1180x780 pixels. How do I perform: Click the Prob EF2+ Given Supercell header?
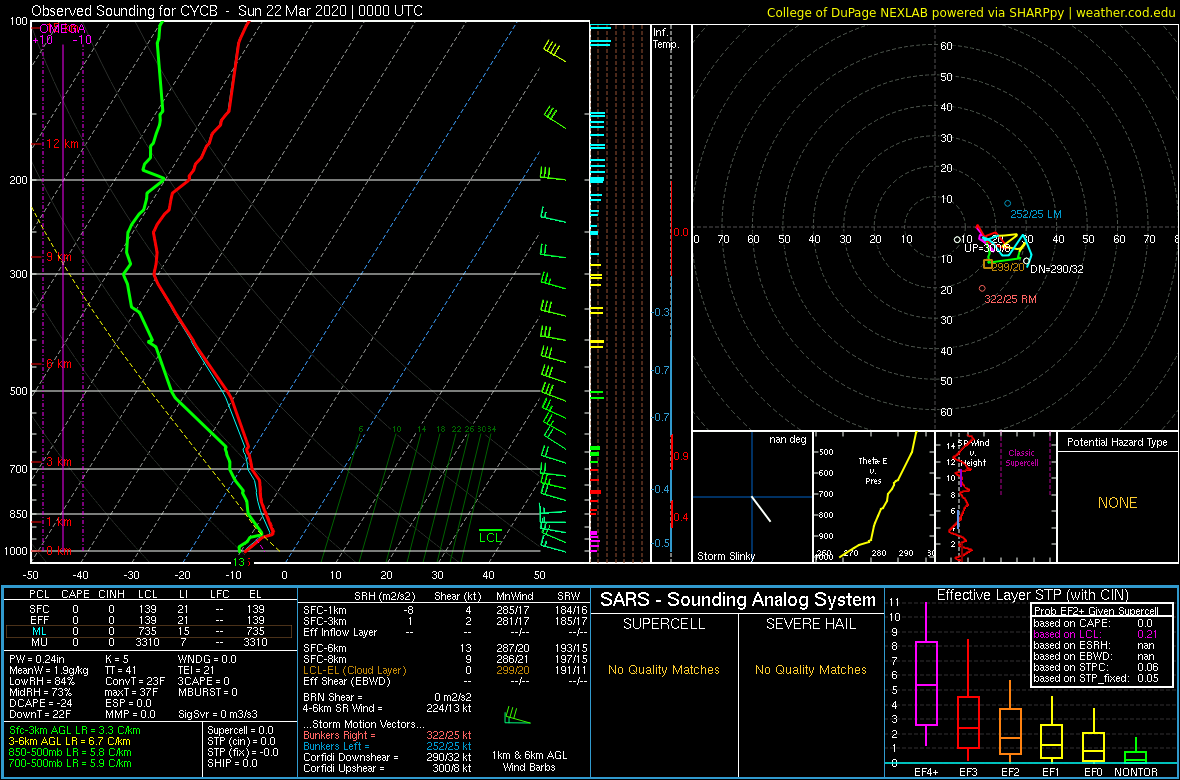click(x=1098, y=611)
